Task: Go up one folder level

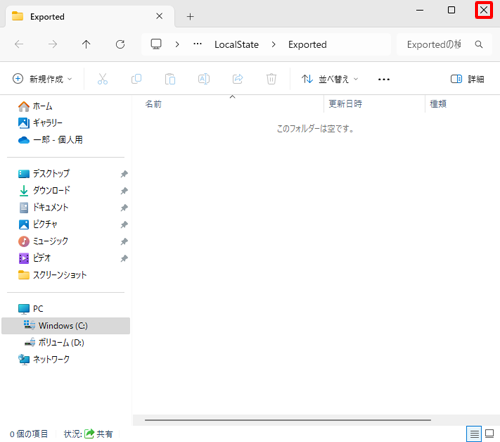Action: pyautogui.click(x=86, y=44)
